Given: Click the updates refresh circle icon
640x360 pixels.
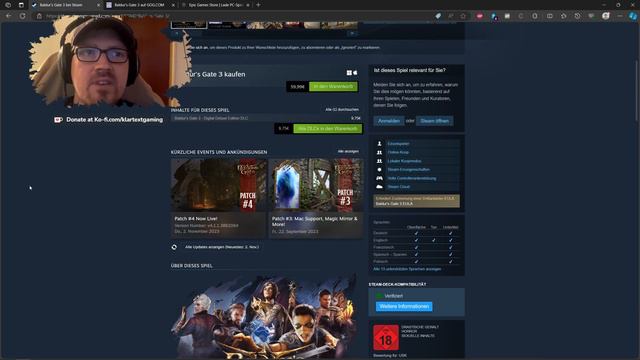Looking at the screenshot, I should 174,247.
